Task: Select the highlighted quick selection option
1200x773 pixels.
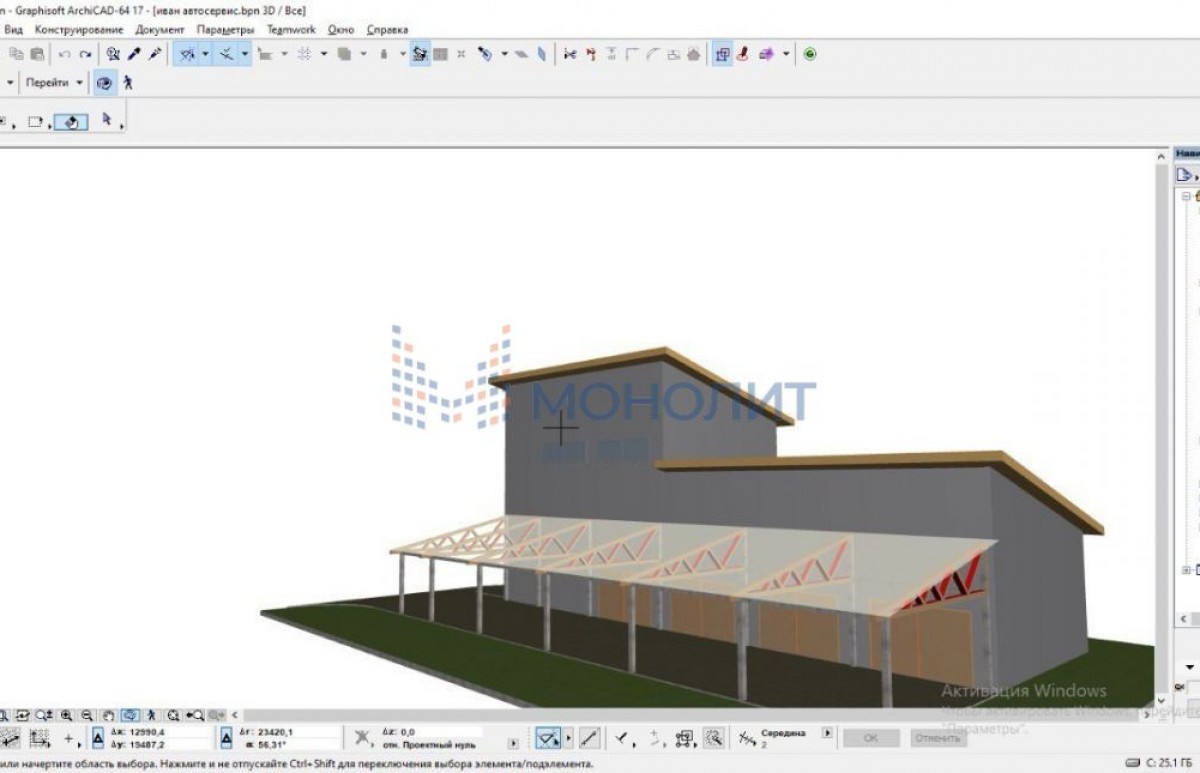Action: tap(70, 122)
